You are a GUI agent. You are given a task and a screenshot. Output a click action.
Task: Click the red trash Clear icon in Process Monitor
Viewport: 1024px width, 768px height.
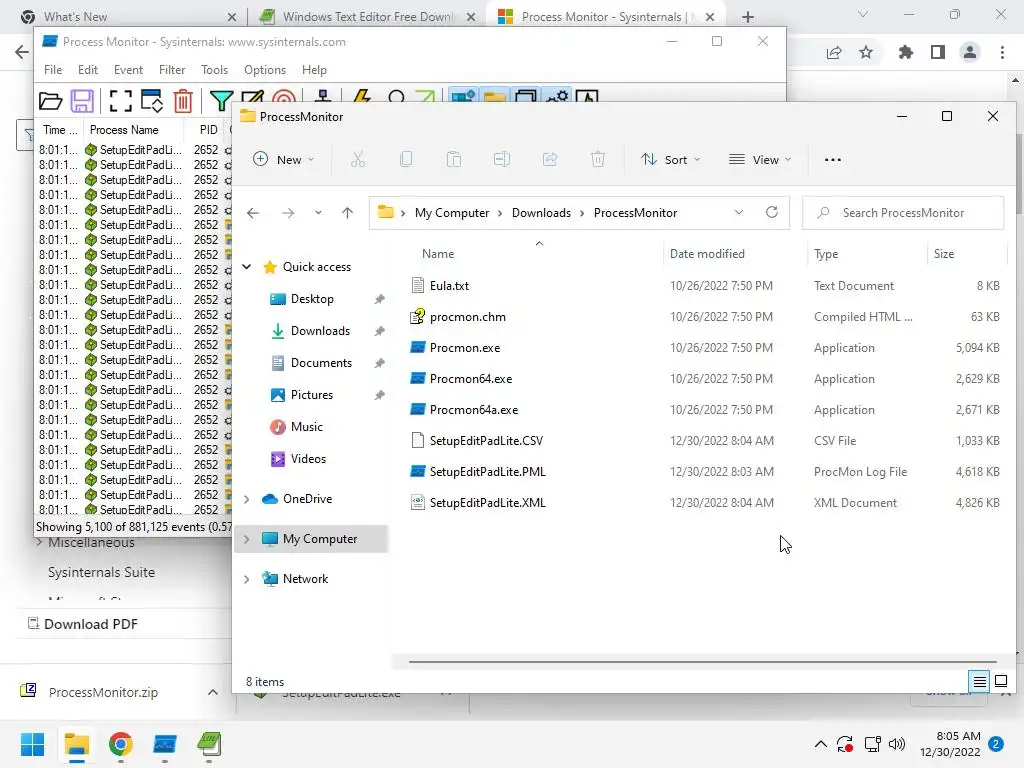click(183, 100)
